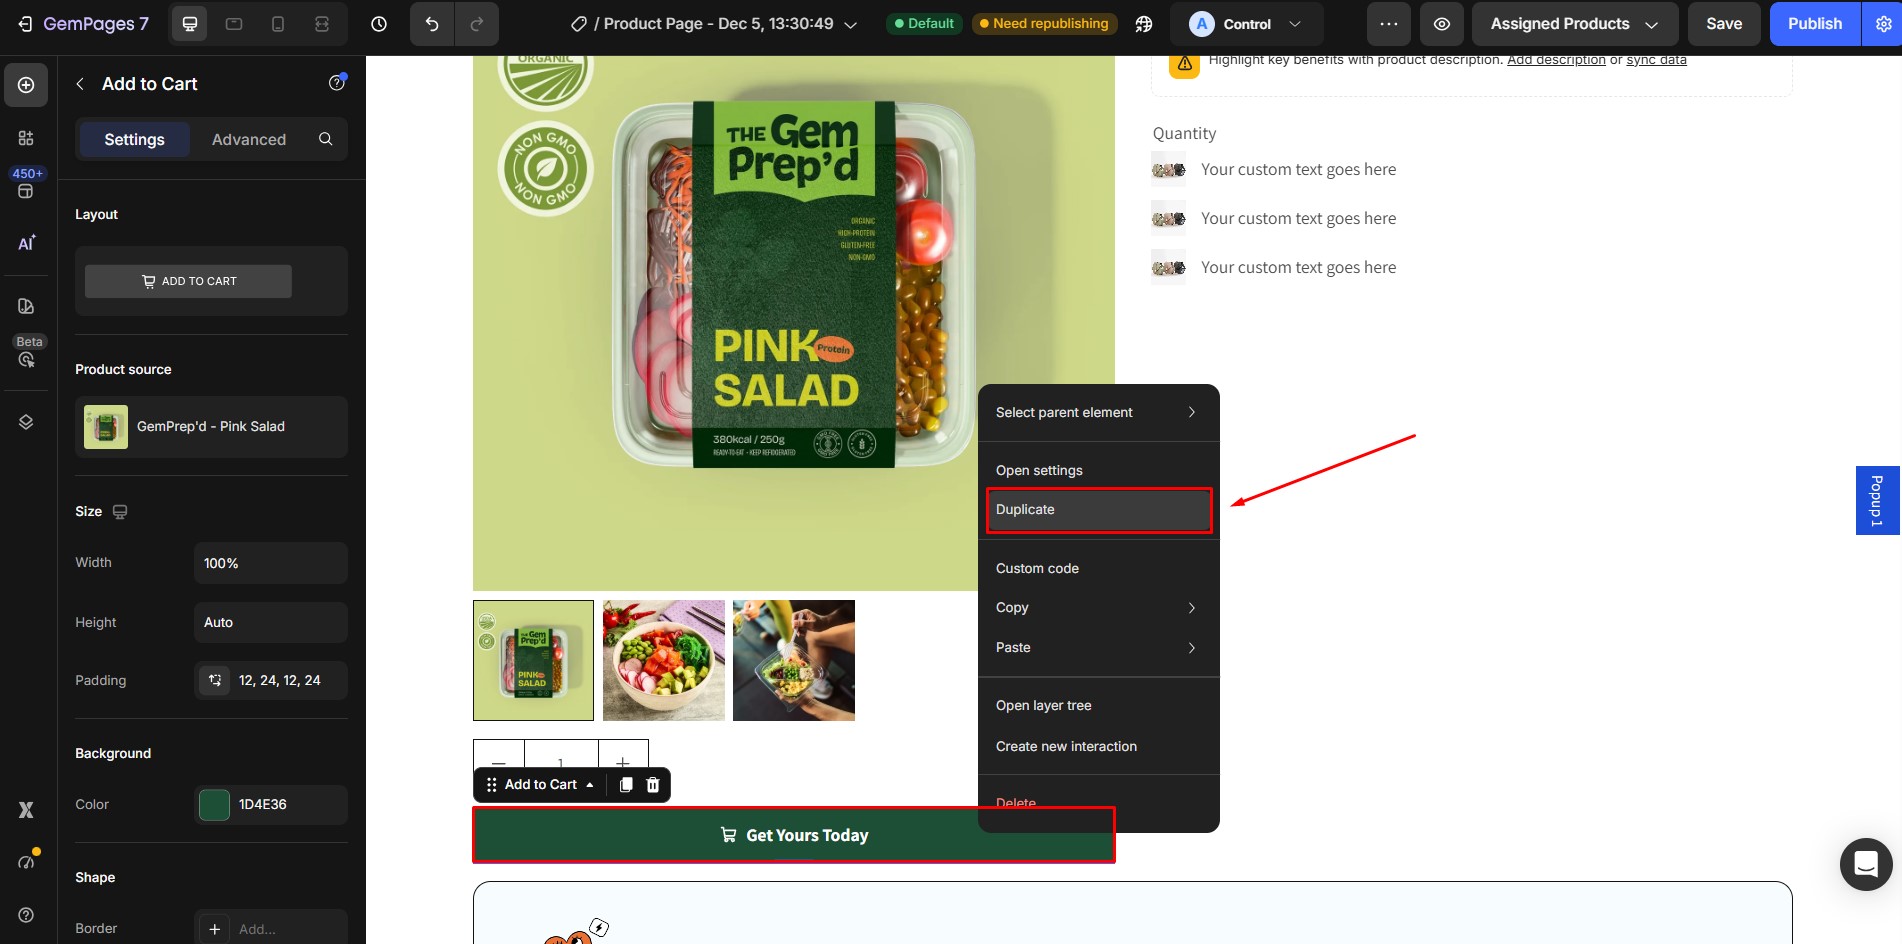This screenshot has width=1902, height=944.
Task: Click the Add description link
Action: pyautogui.click(x=1556, y=60)
